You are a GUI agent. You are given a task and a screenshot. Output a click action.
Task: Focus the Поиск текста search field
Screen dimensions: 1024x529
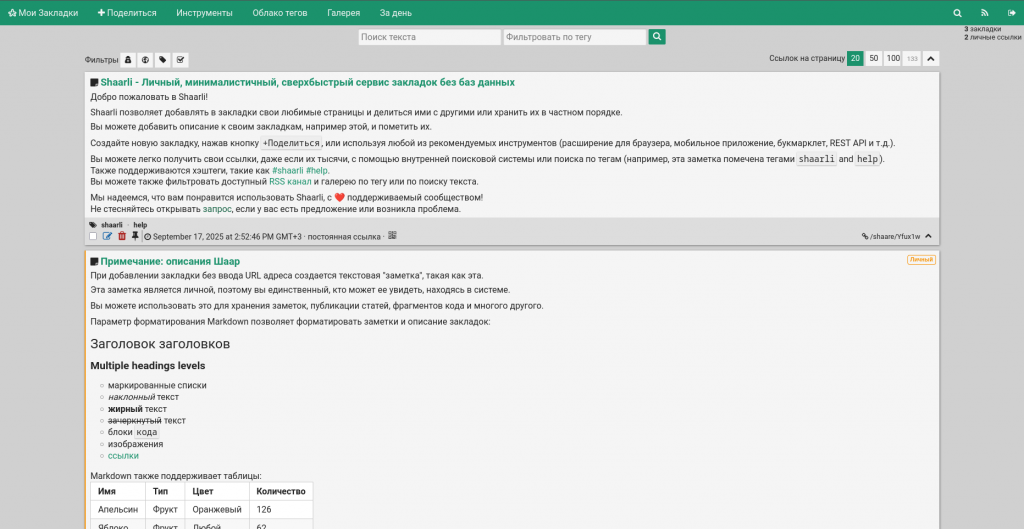click(430, 37)
